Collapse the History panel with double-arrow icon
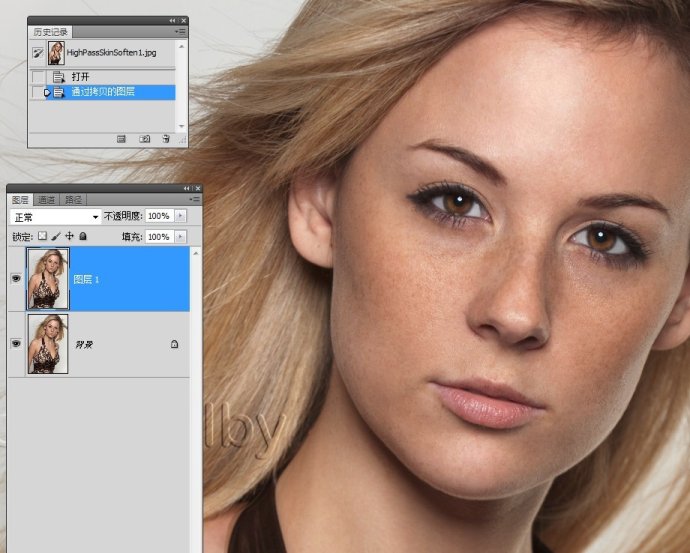690x553 pixels. click(x=172, y=21)
